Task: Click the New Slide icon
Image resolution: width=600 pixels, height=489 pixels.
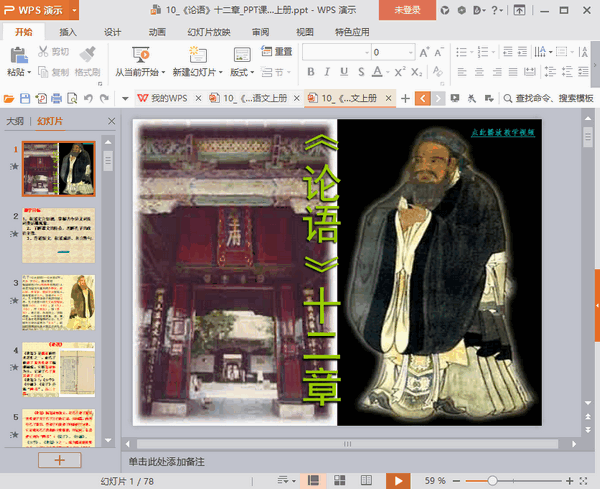Action: tap(198, 55)
